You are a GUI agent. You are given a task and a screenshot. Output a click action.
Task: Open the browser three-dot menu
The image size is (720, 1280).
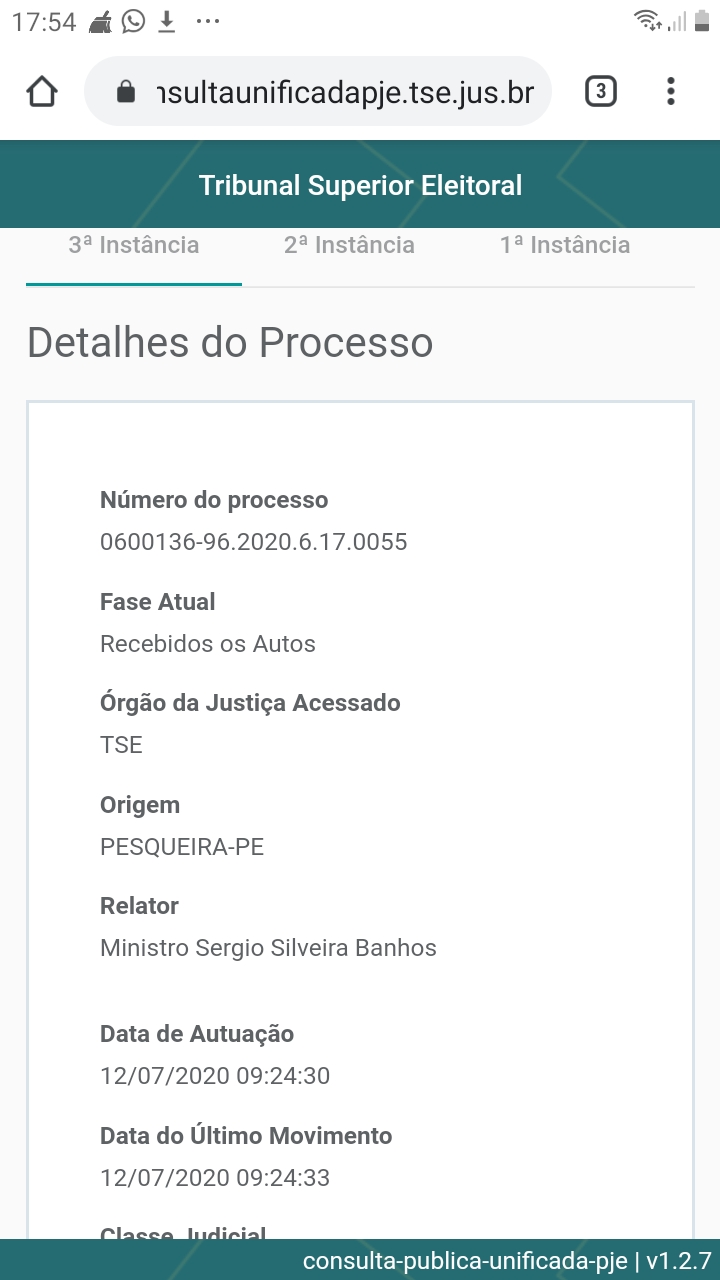[x=670, y=92]
